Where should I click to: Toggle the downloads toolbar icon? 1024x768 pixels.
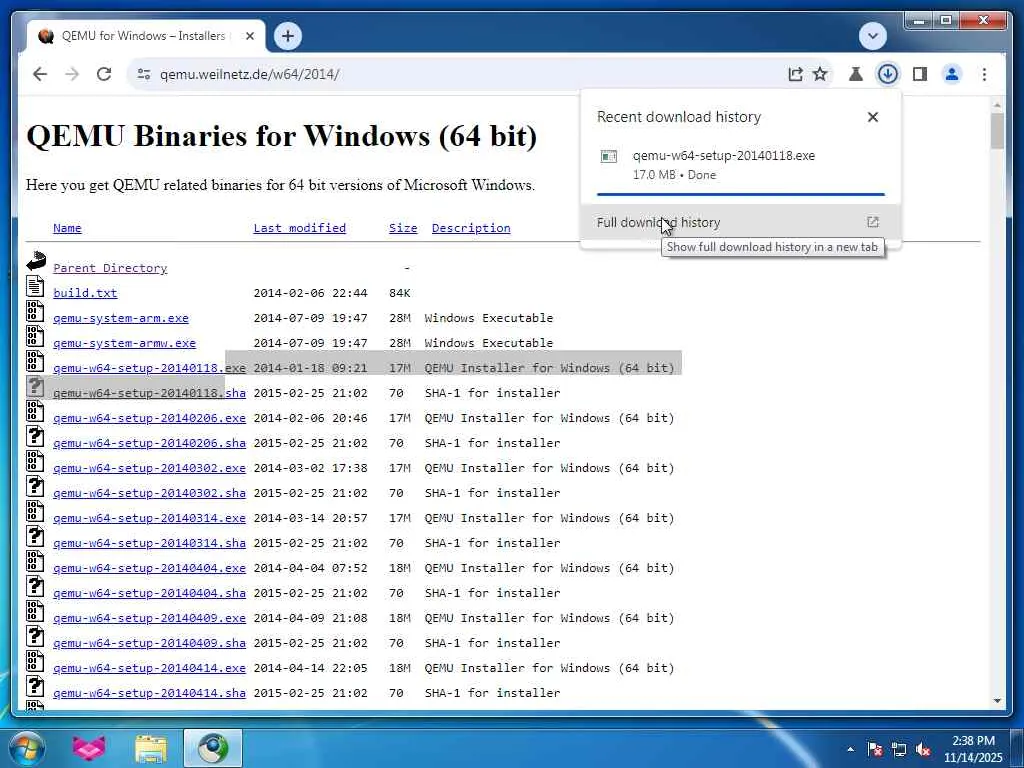point(888,74)
